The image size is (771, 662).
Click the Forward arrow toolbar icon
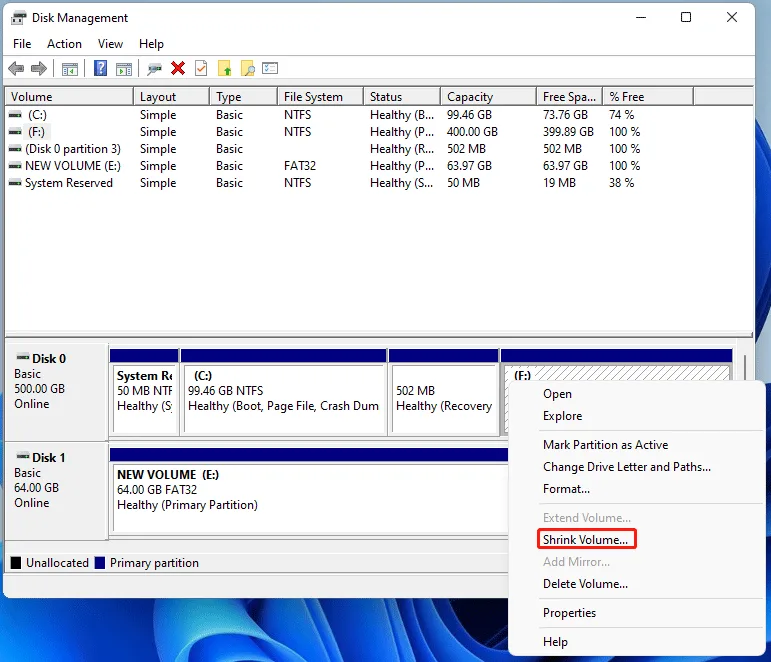tap(39, 68)
